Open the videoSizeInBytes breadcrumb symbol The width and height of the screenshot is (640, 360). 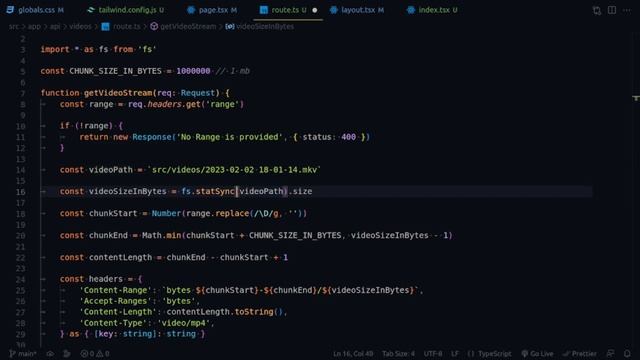tap(265, 27)
